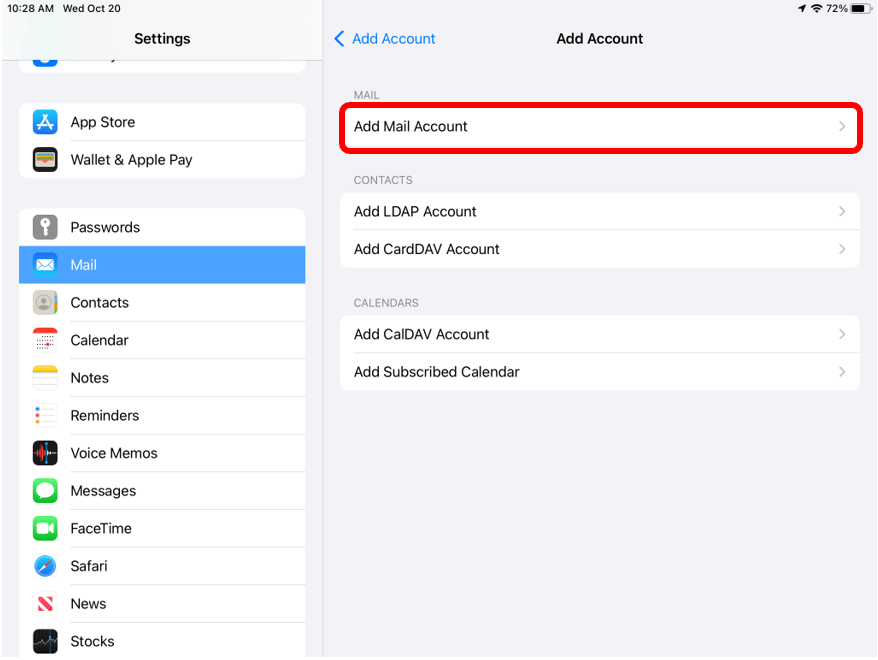Tap the Wi-Fi status icon
Screen dimensions: 878x660
(816, 8)
